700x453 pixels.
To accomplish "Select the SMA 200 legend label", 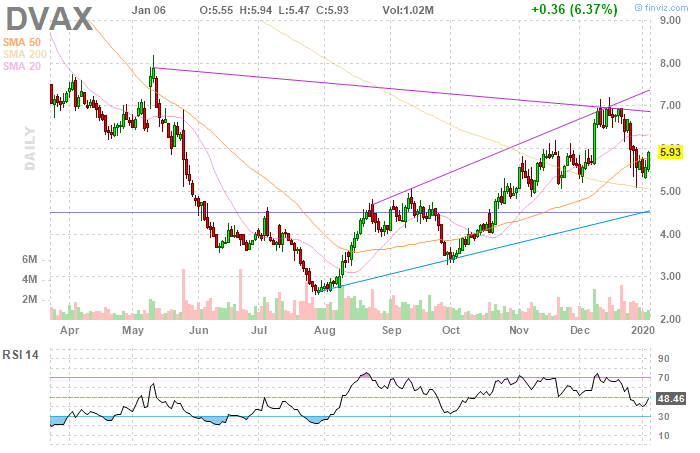I will click(x=25, y=54).
